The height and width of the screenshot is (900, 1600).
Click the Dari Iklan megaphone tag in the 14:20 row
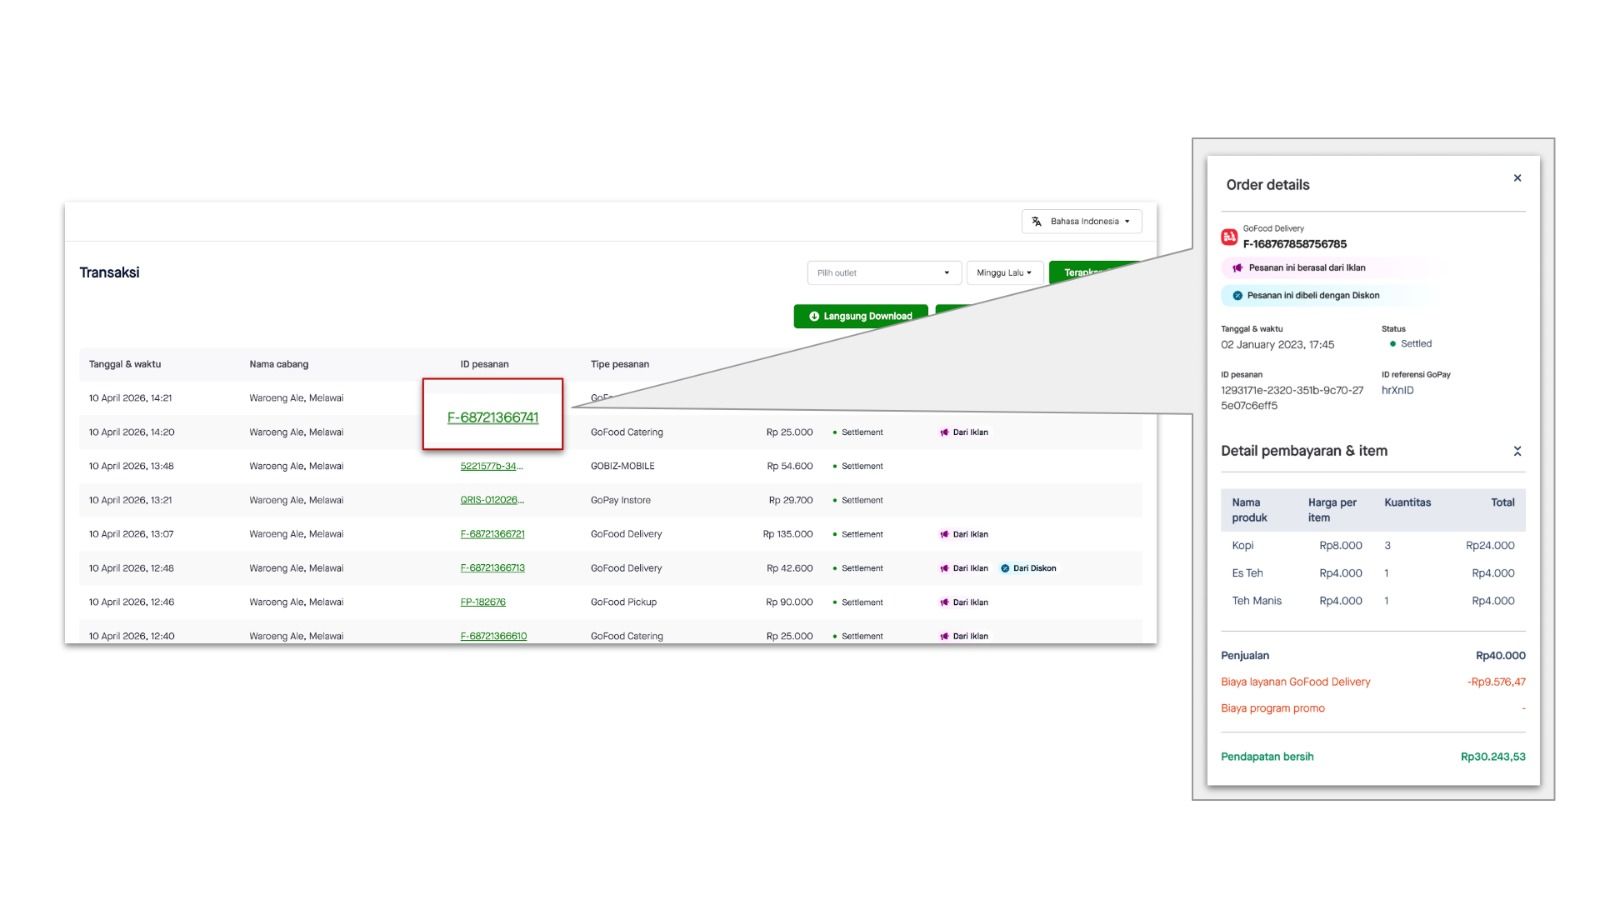tap(964, 433)
